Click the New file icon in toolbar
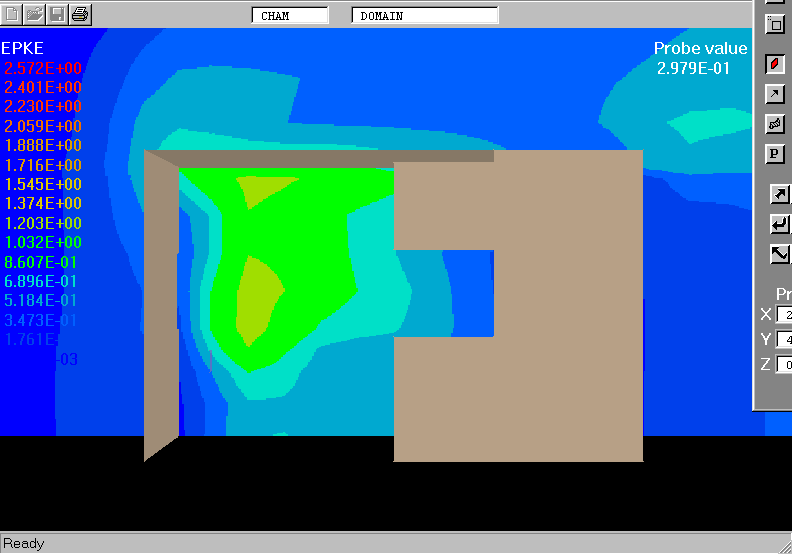Screen dimensions: 792x554 (x=12, y=14)
